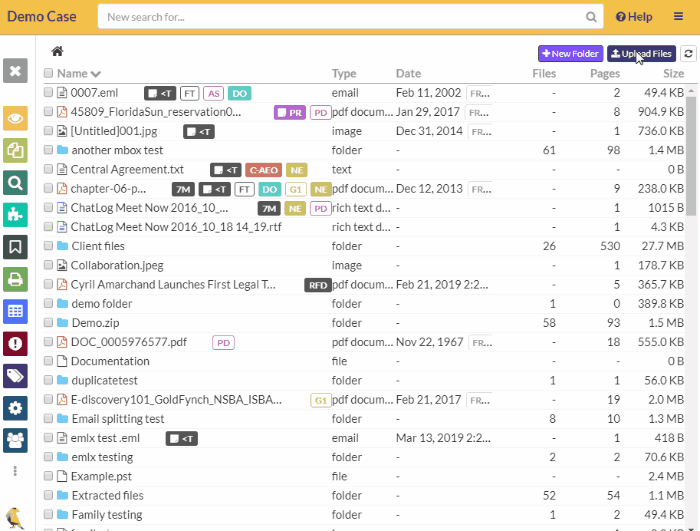The image size is (700, 531).
Task: Open the teal search icon in sidebar
Action: [15, 182]
